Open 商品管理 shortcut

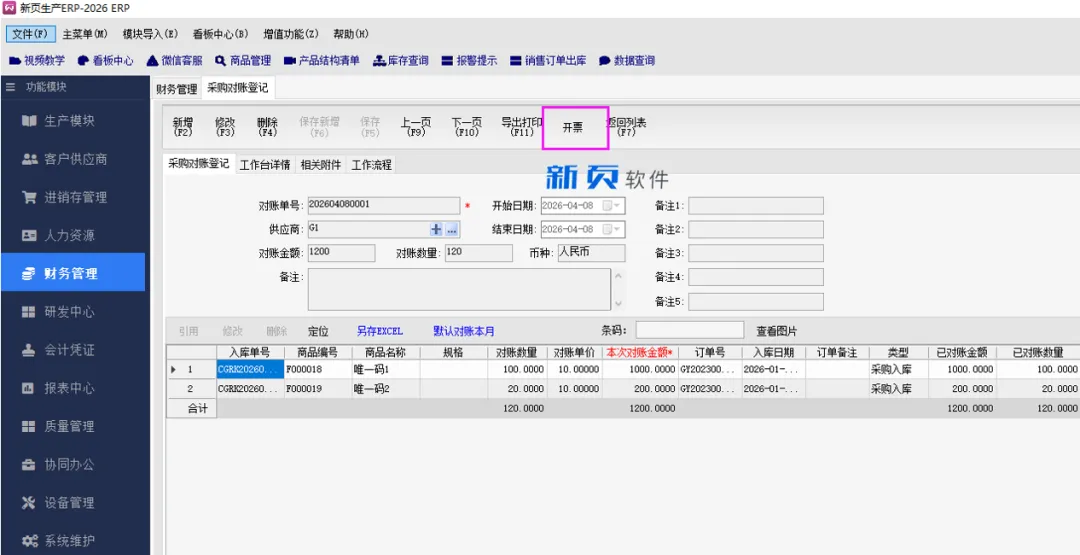pos(243,61)
